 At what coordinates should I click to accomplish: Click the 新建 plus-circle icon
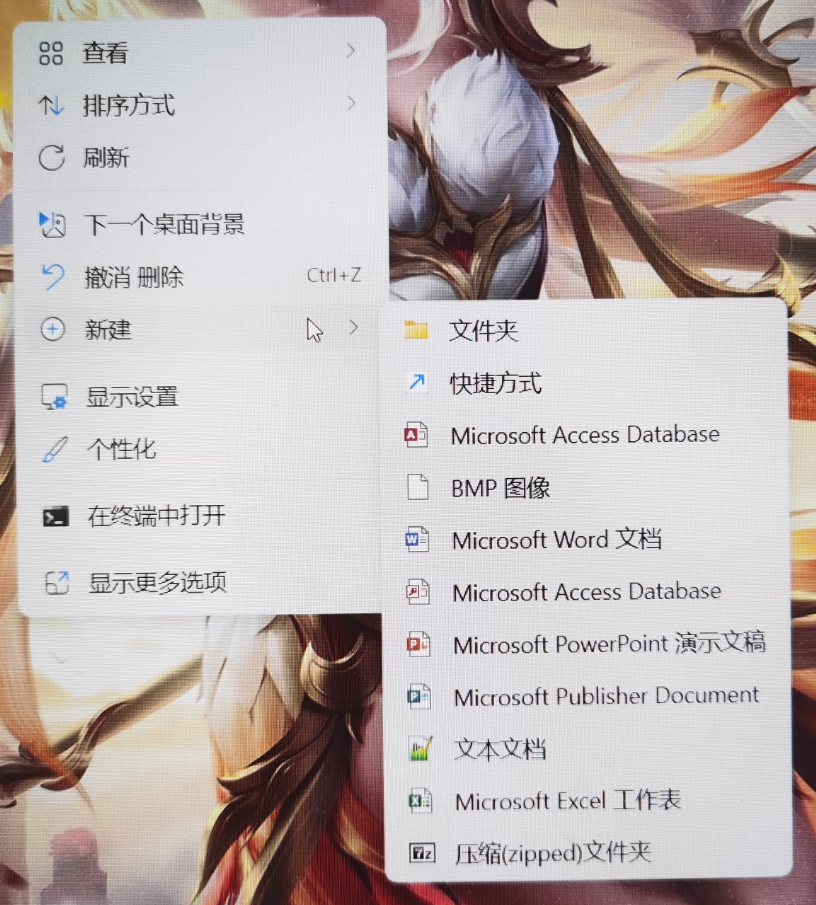[53, 330]
